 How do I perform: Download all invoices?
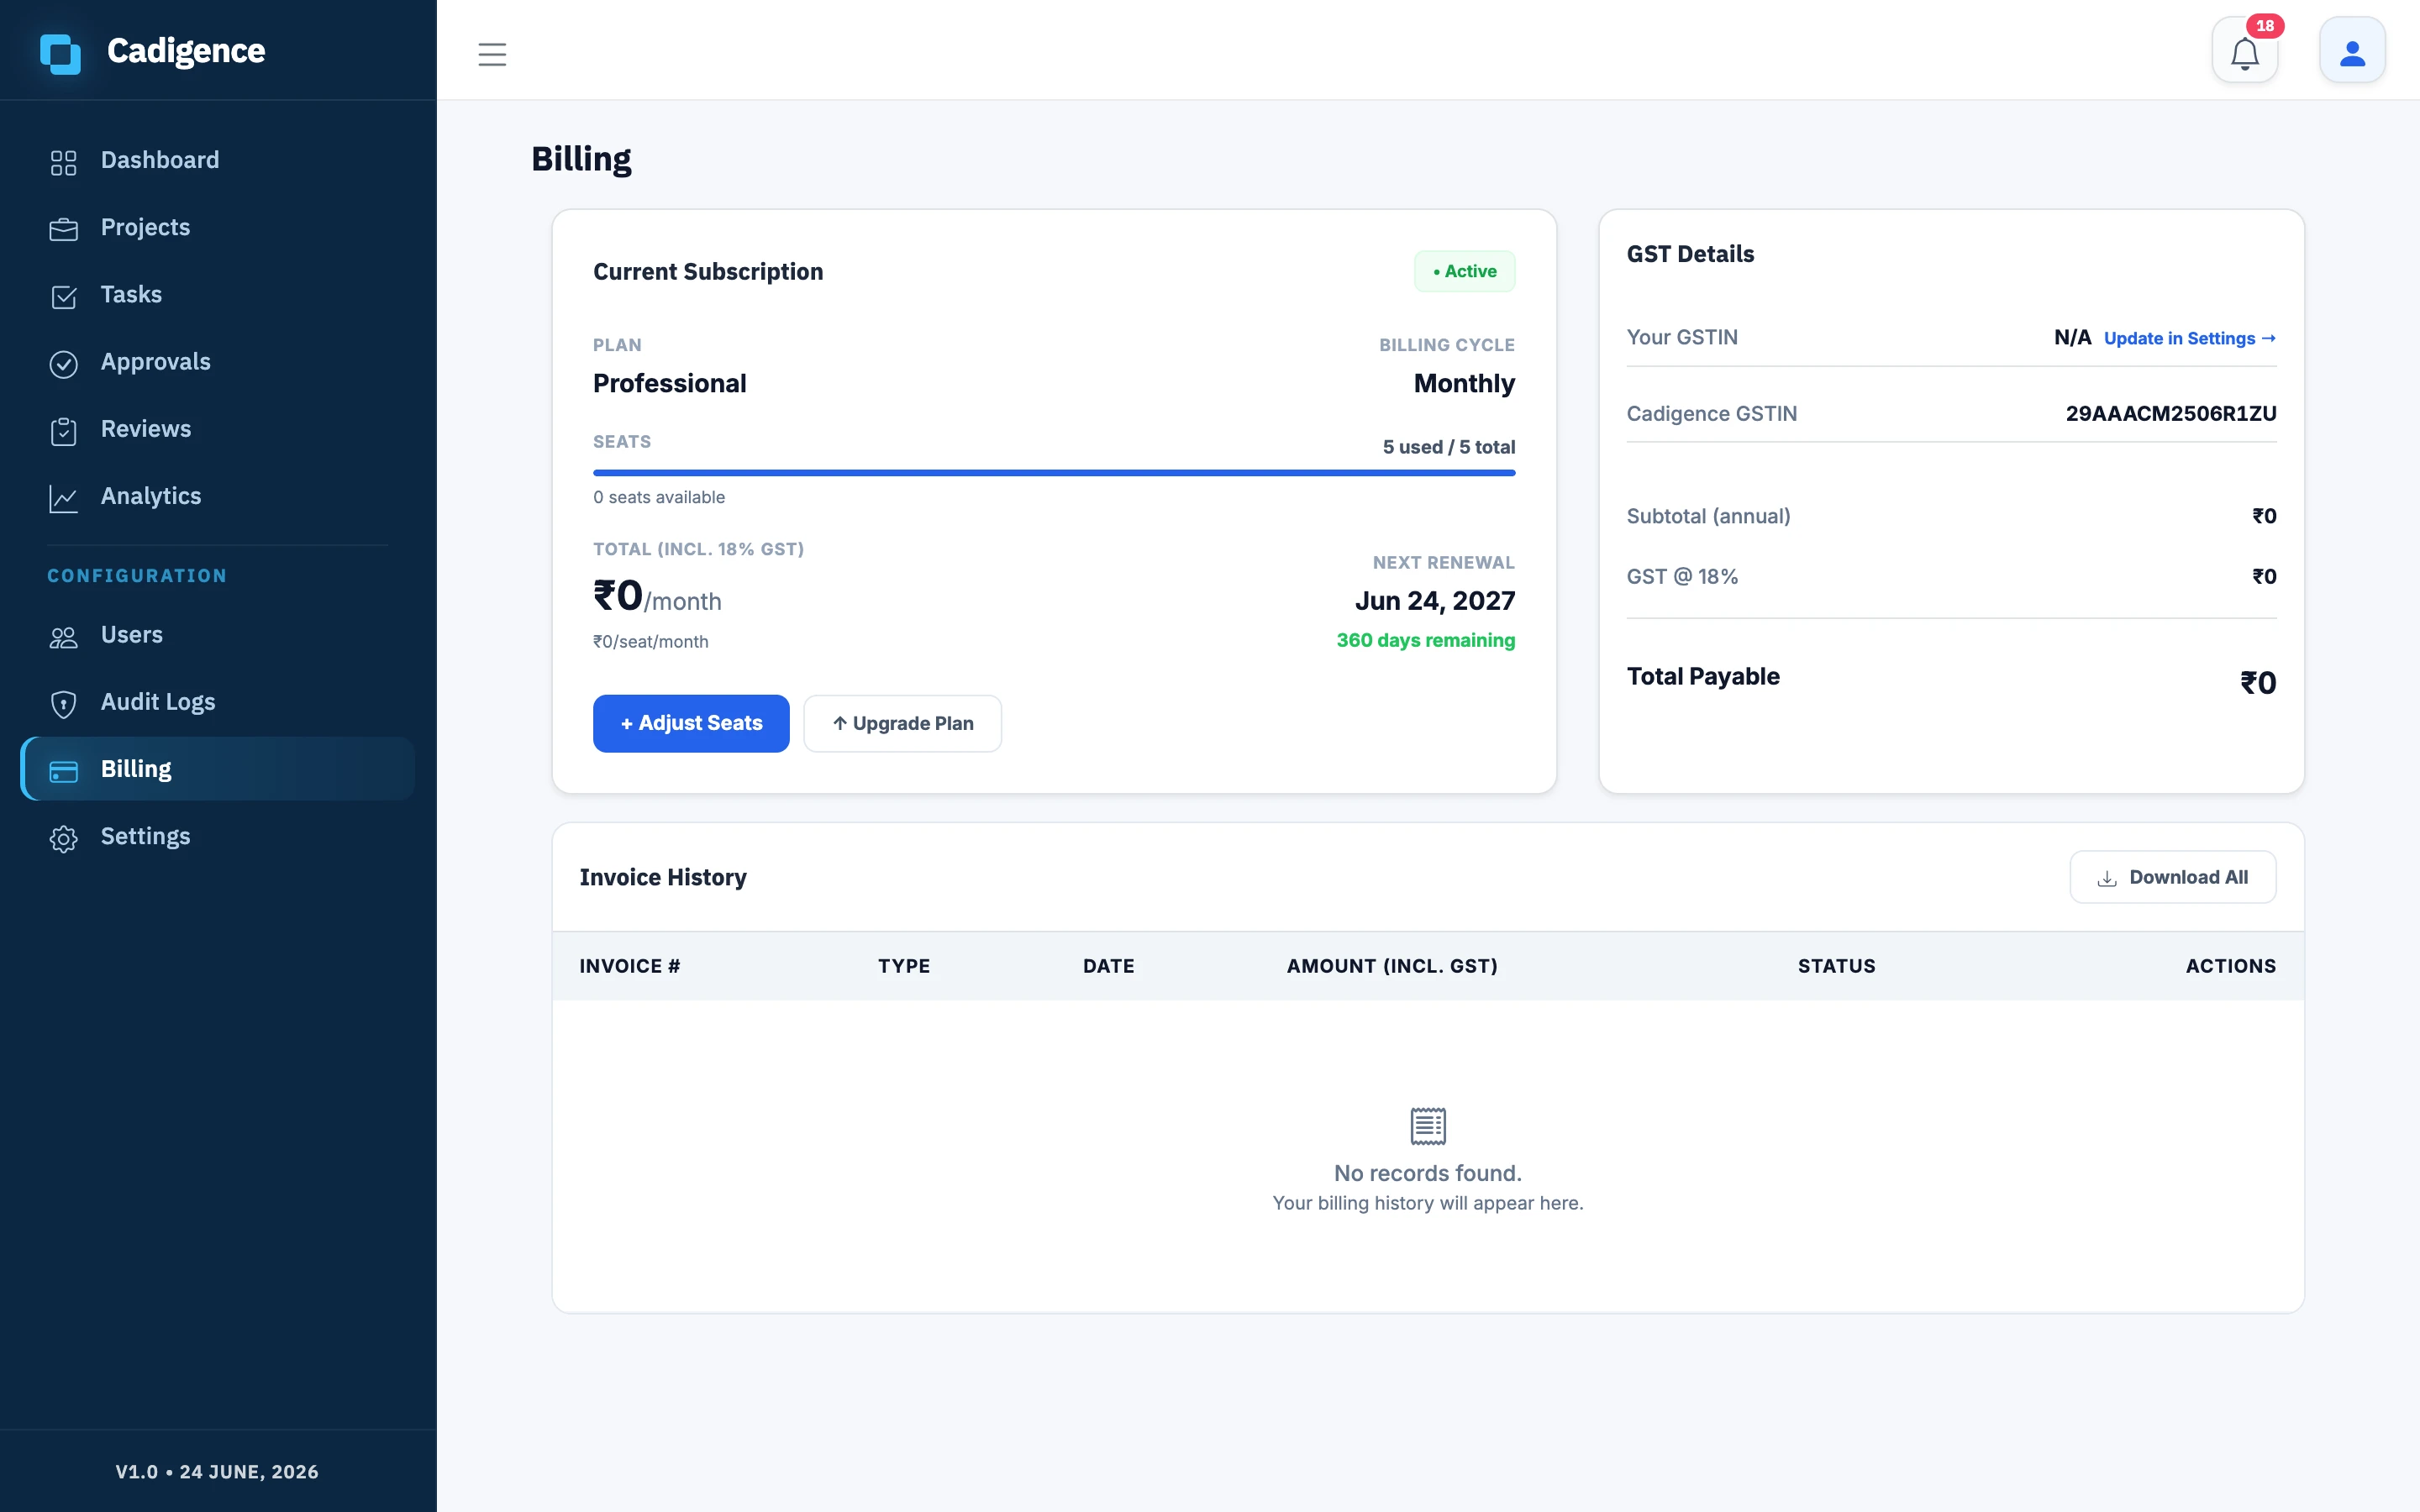point(2172,877)
